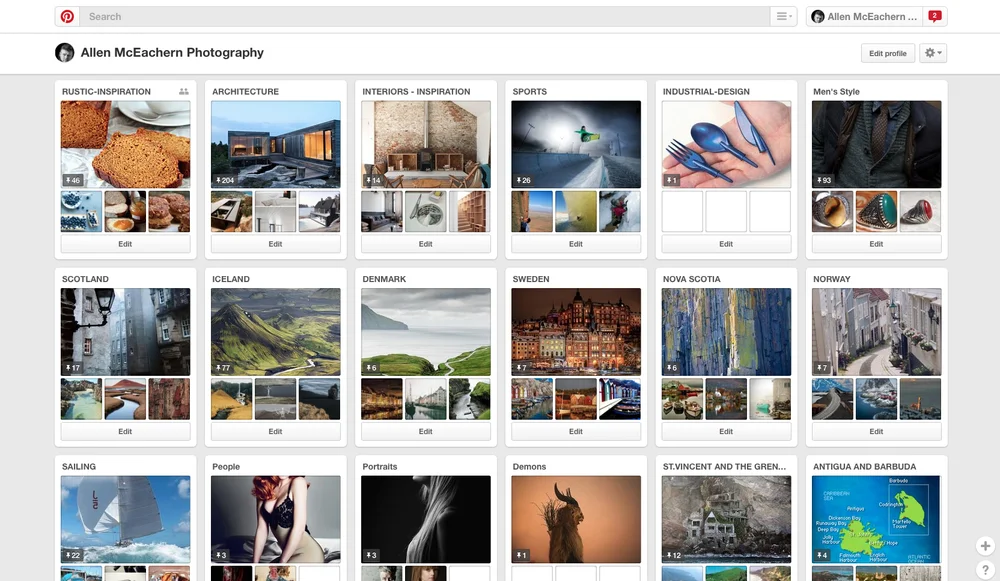The width and height of the screenshot is (1000, 581).
Task: Open the red ring thumbnail in Men's Style
Action: [x=920, y=211]
